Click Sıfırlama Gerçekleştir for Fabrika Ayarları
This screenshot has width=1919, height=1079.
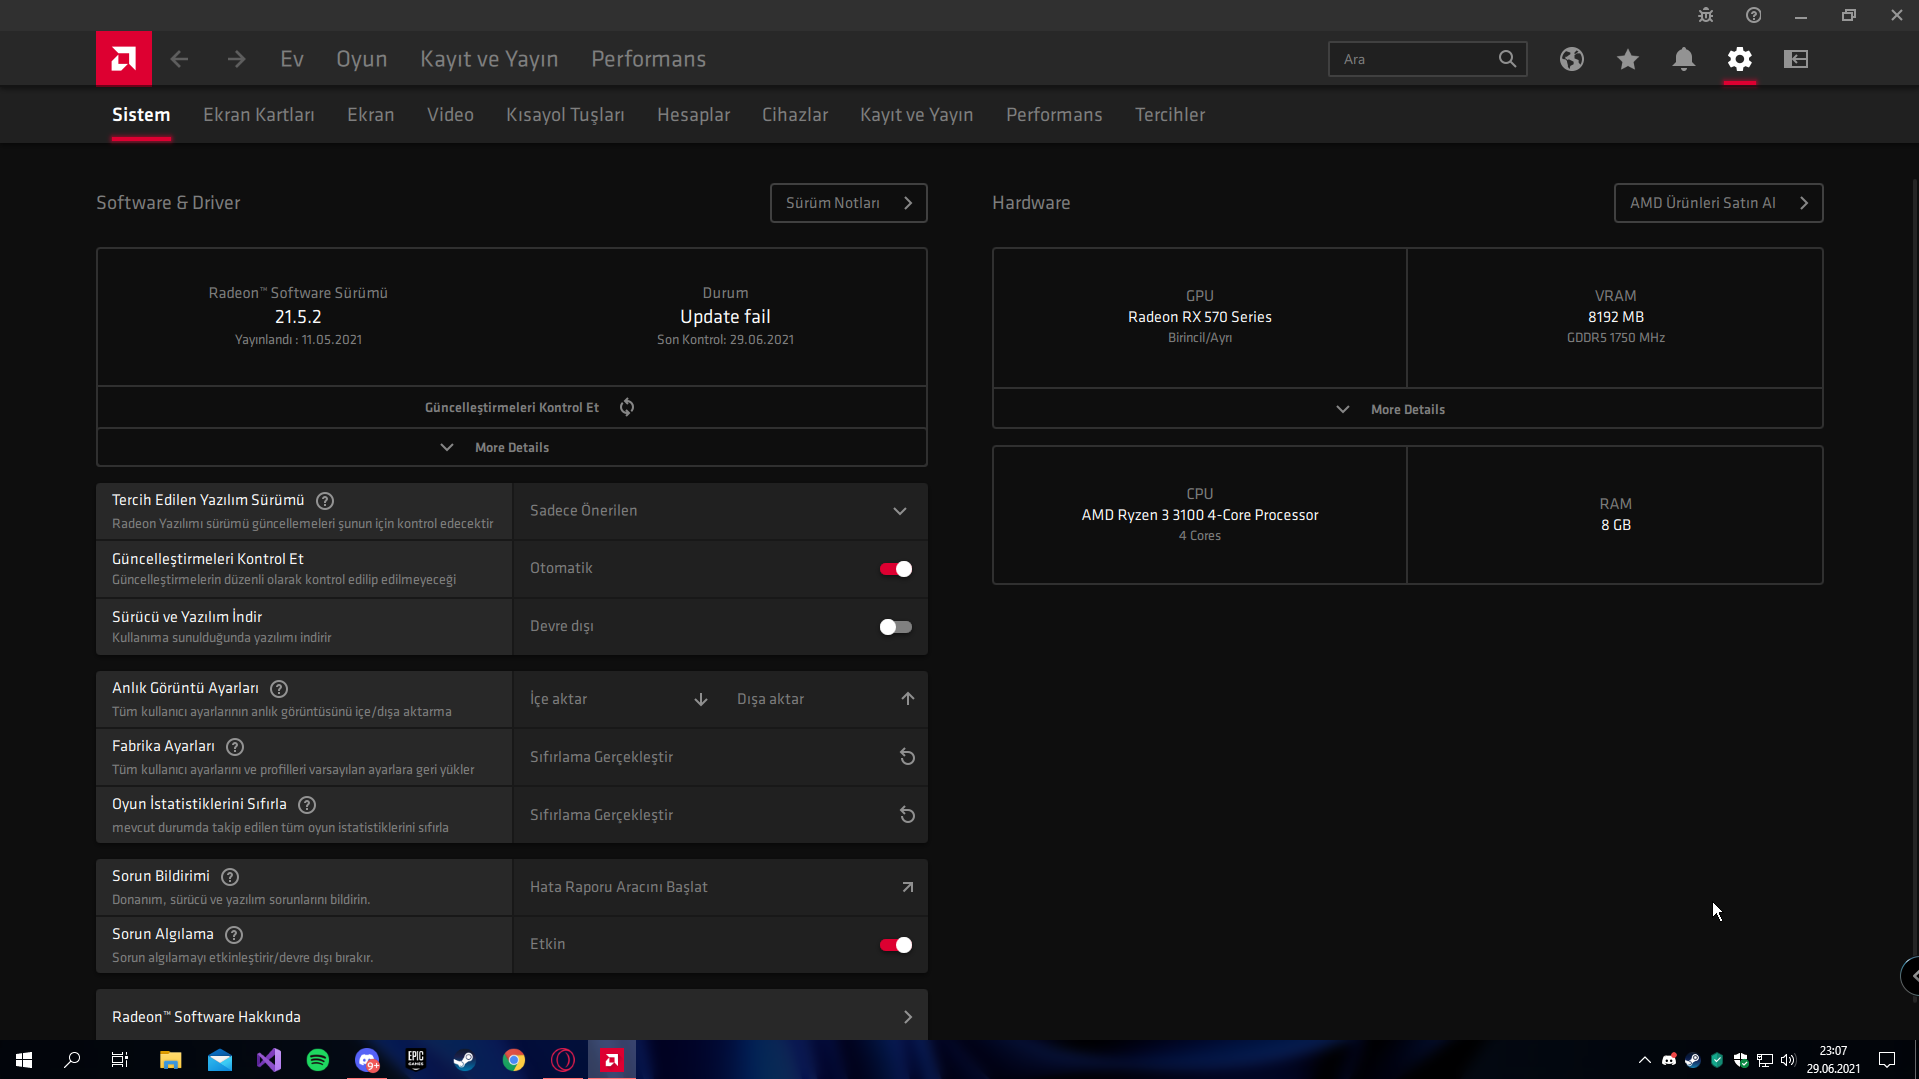tap(720, 757)
